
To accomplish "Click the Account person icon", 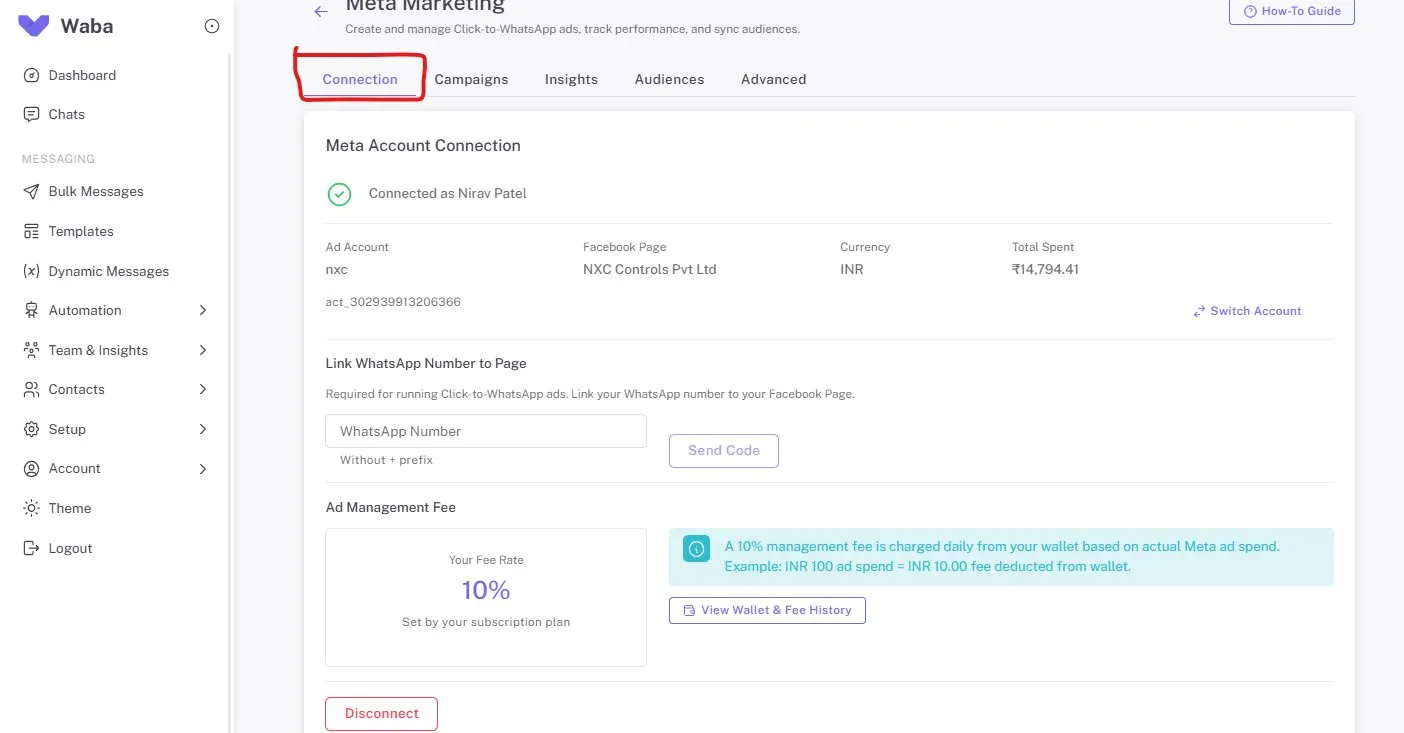I will coord(31,468).
